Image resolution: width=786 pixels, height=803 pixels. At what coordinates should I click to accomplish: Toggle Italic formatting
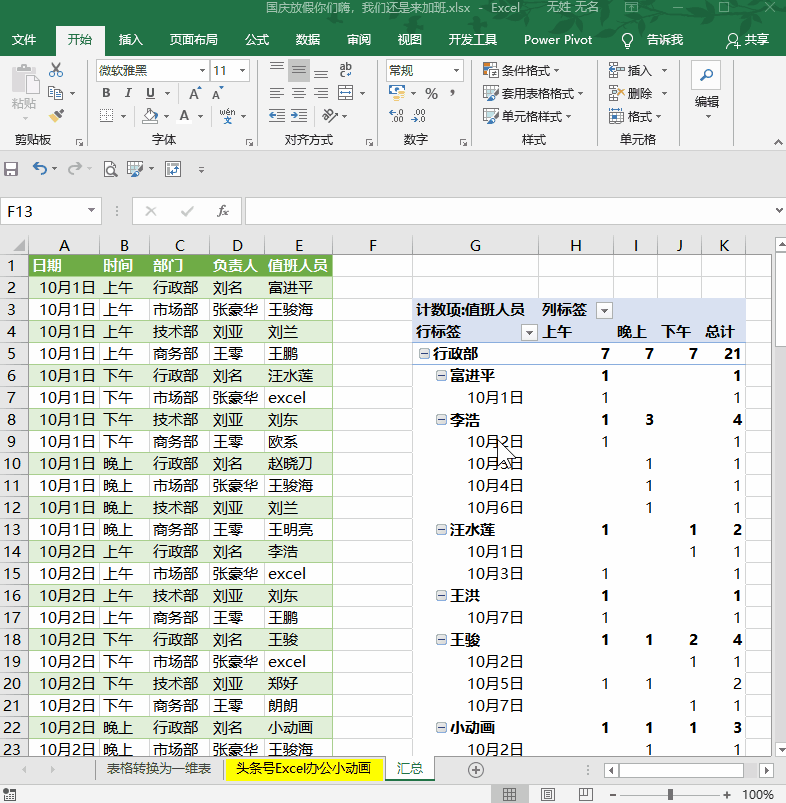point(128,93)
